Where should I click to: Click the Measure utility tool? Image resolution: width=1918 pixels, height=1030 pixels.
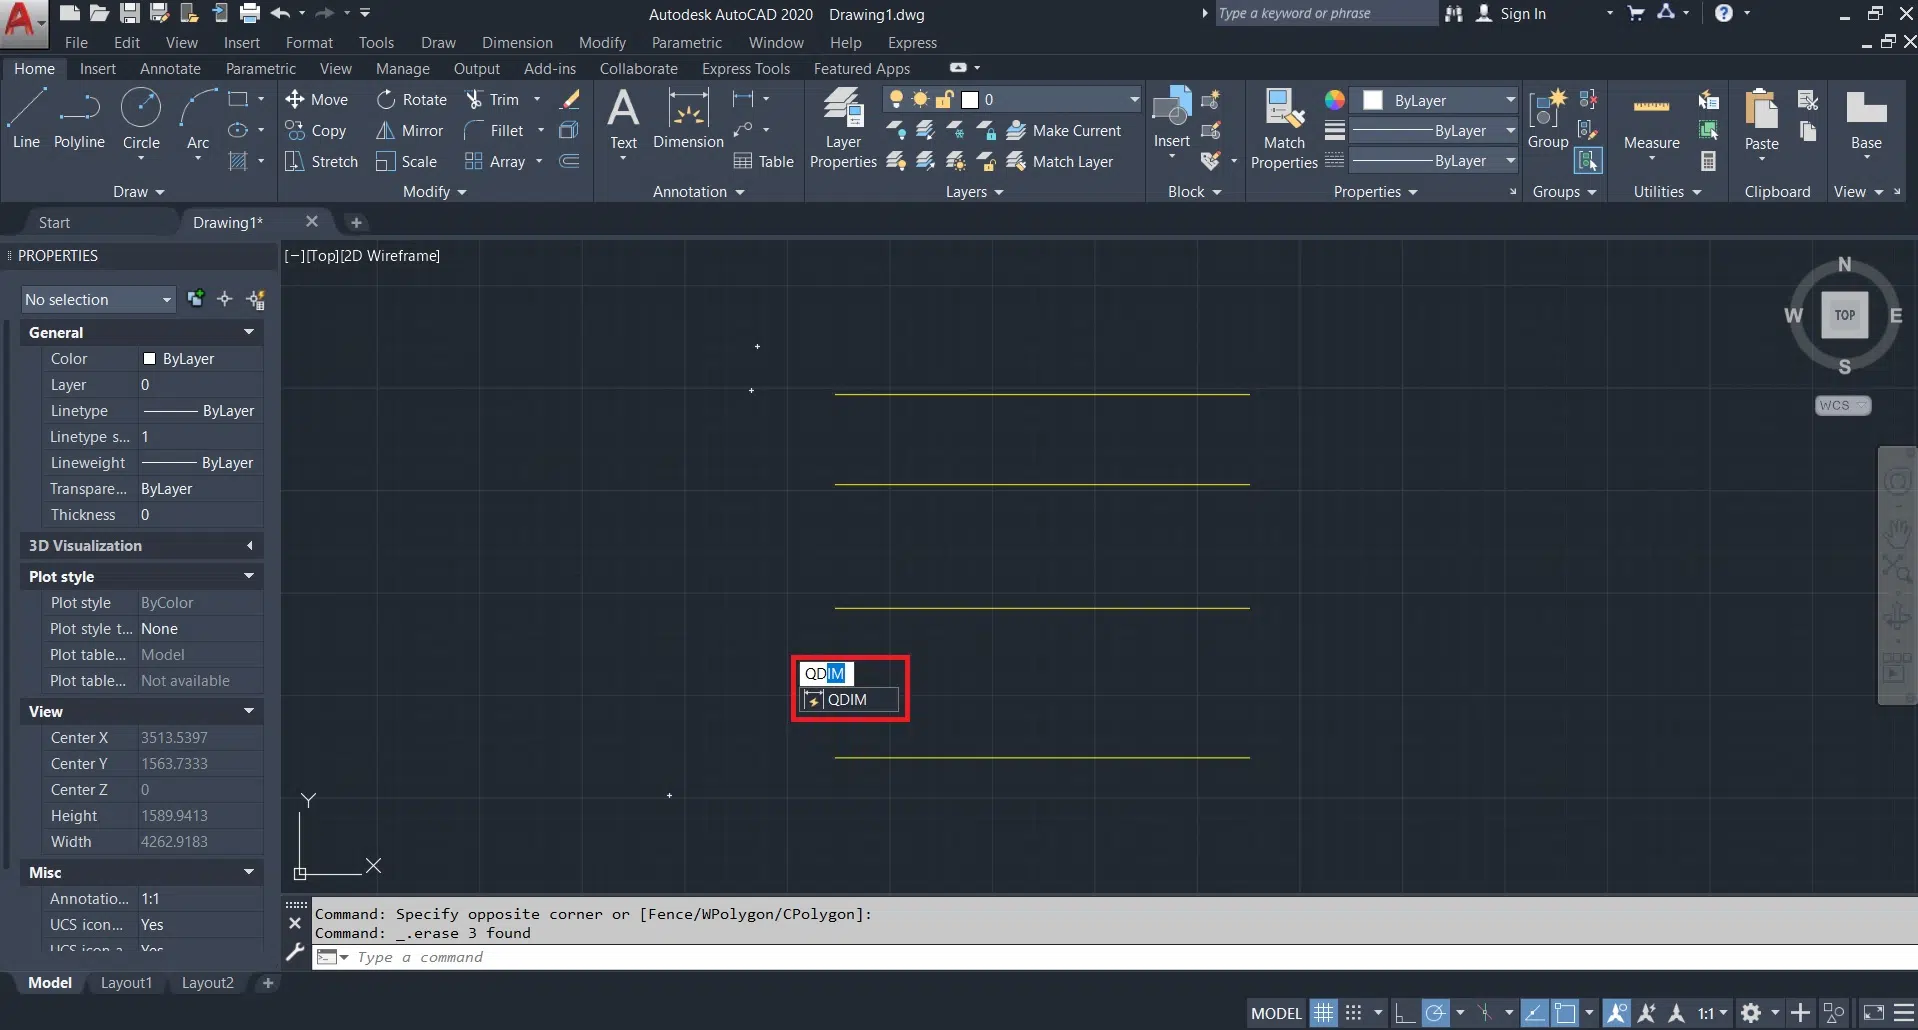[1651, 125]
